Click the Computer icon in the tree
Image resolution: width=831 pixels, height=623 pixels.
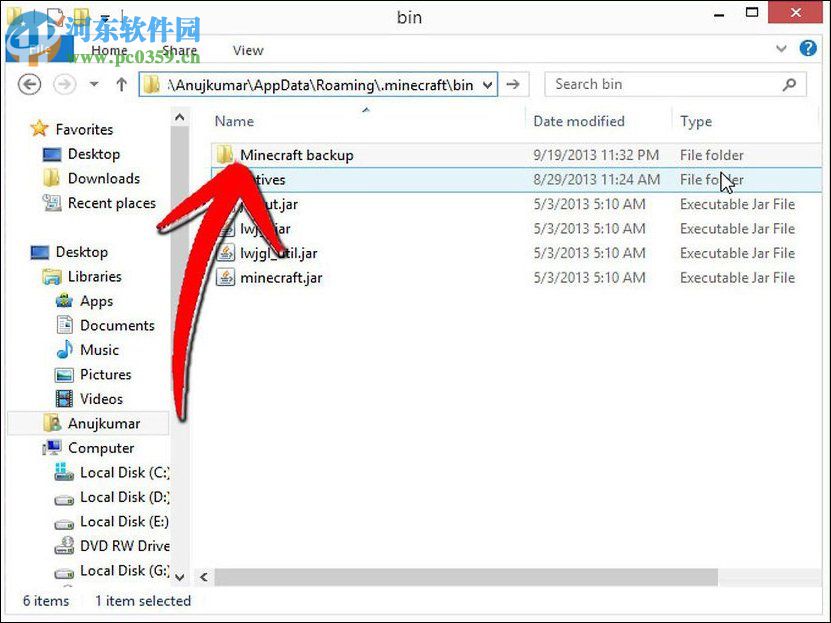pyautogui.click(x=51, y=448)
